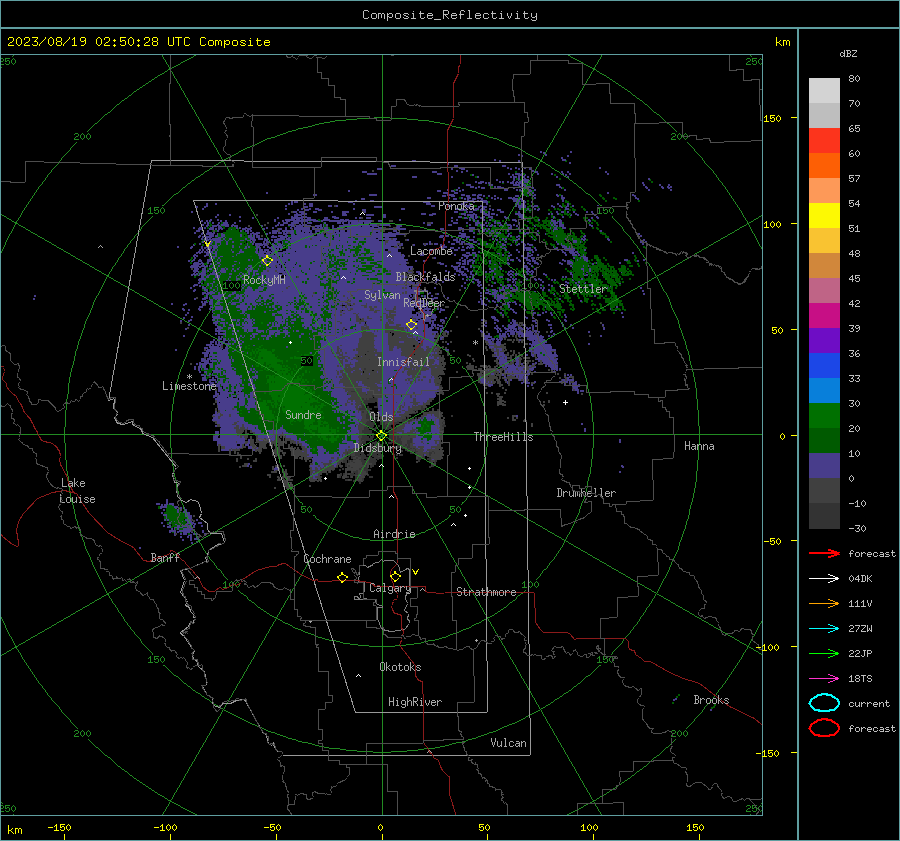Select the purple 39–36 dBZ swatch

click(x=824, y=341)
